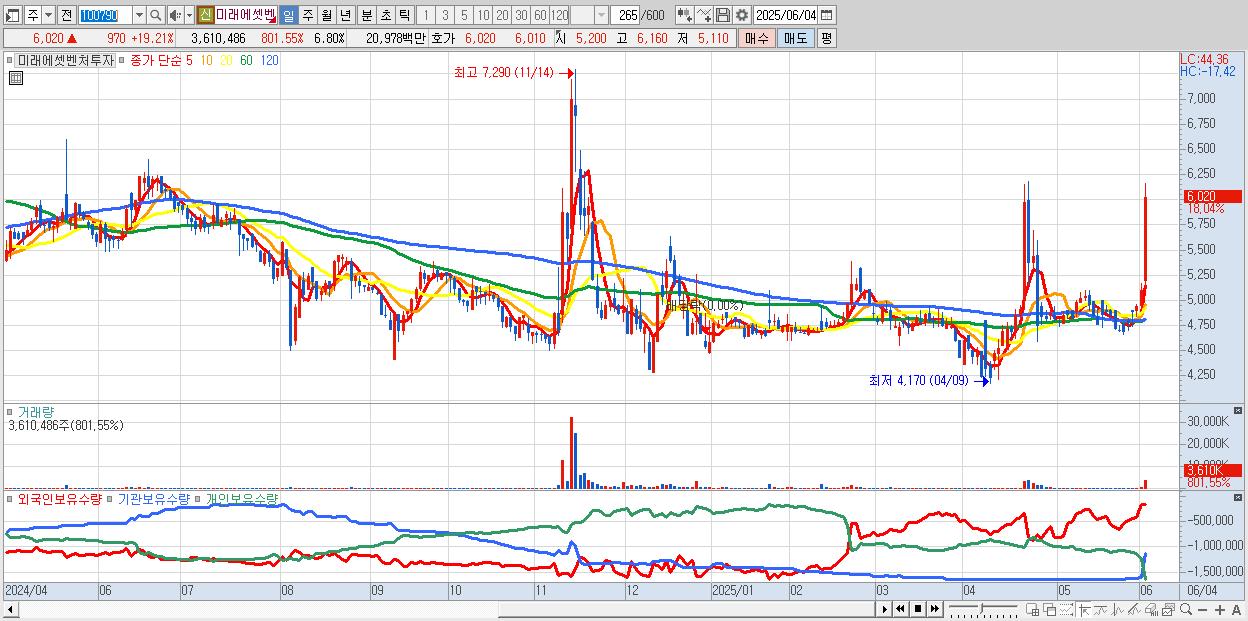Open the calendar date picker icon
The image size is (1248, 621).
click(x=827, y=15)
